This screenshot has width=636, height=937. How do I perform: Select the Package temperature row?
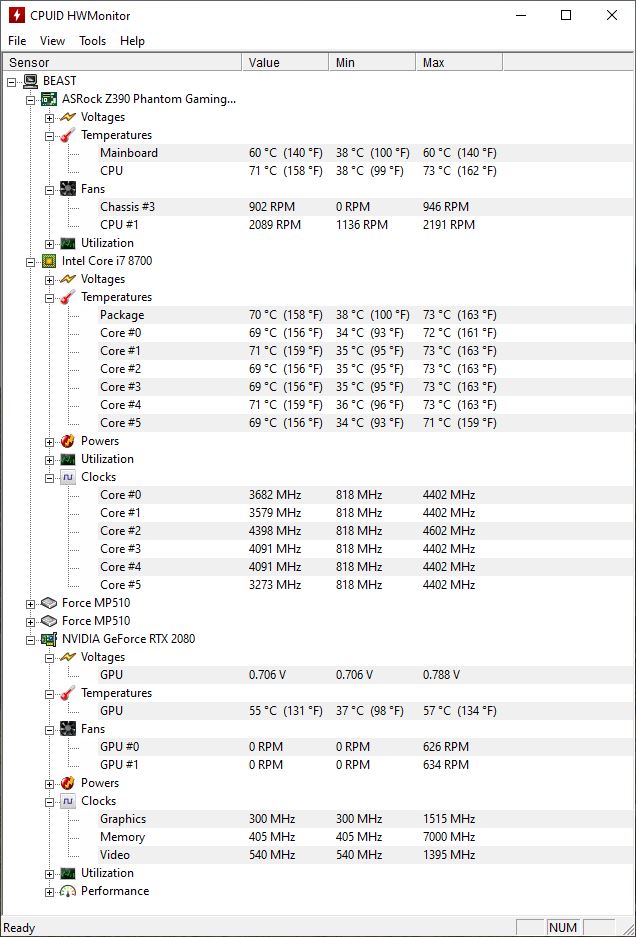tap(318, 315)
